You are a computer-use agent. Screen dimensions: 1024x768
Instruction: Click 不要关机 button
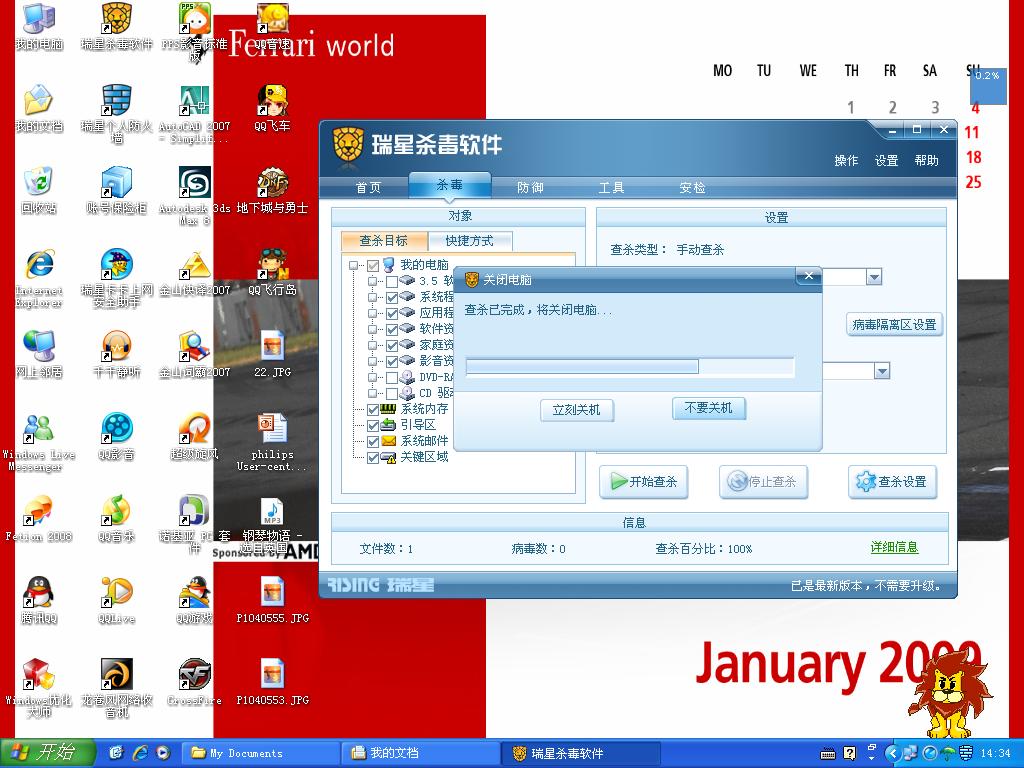[x=709, y=408]
